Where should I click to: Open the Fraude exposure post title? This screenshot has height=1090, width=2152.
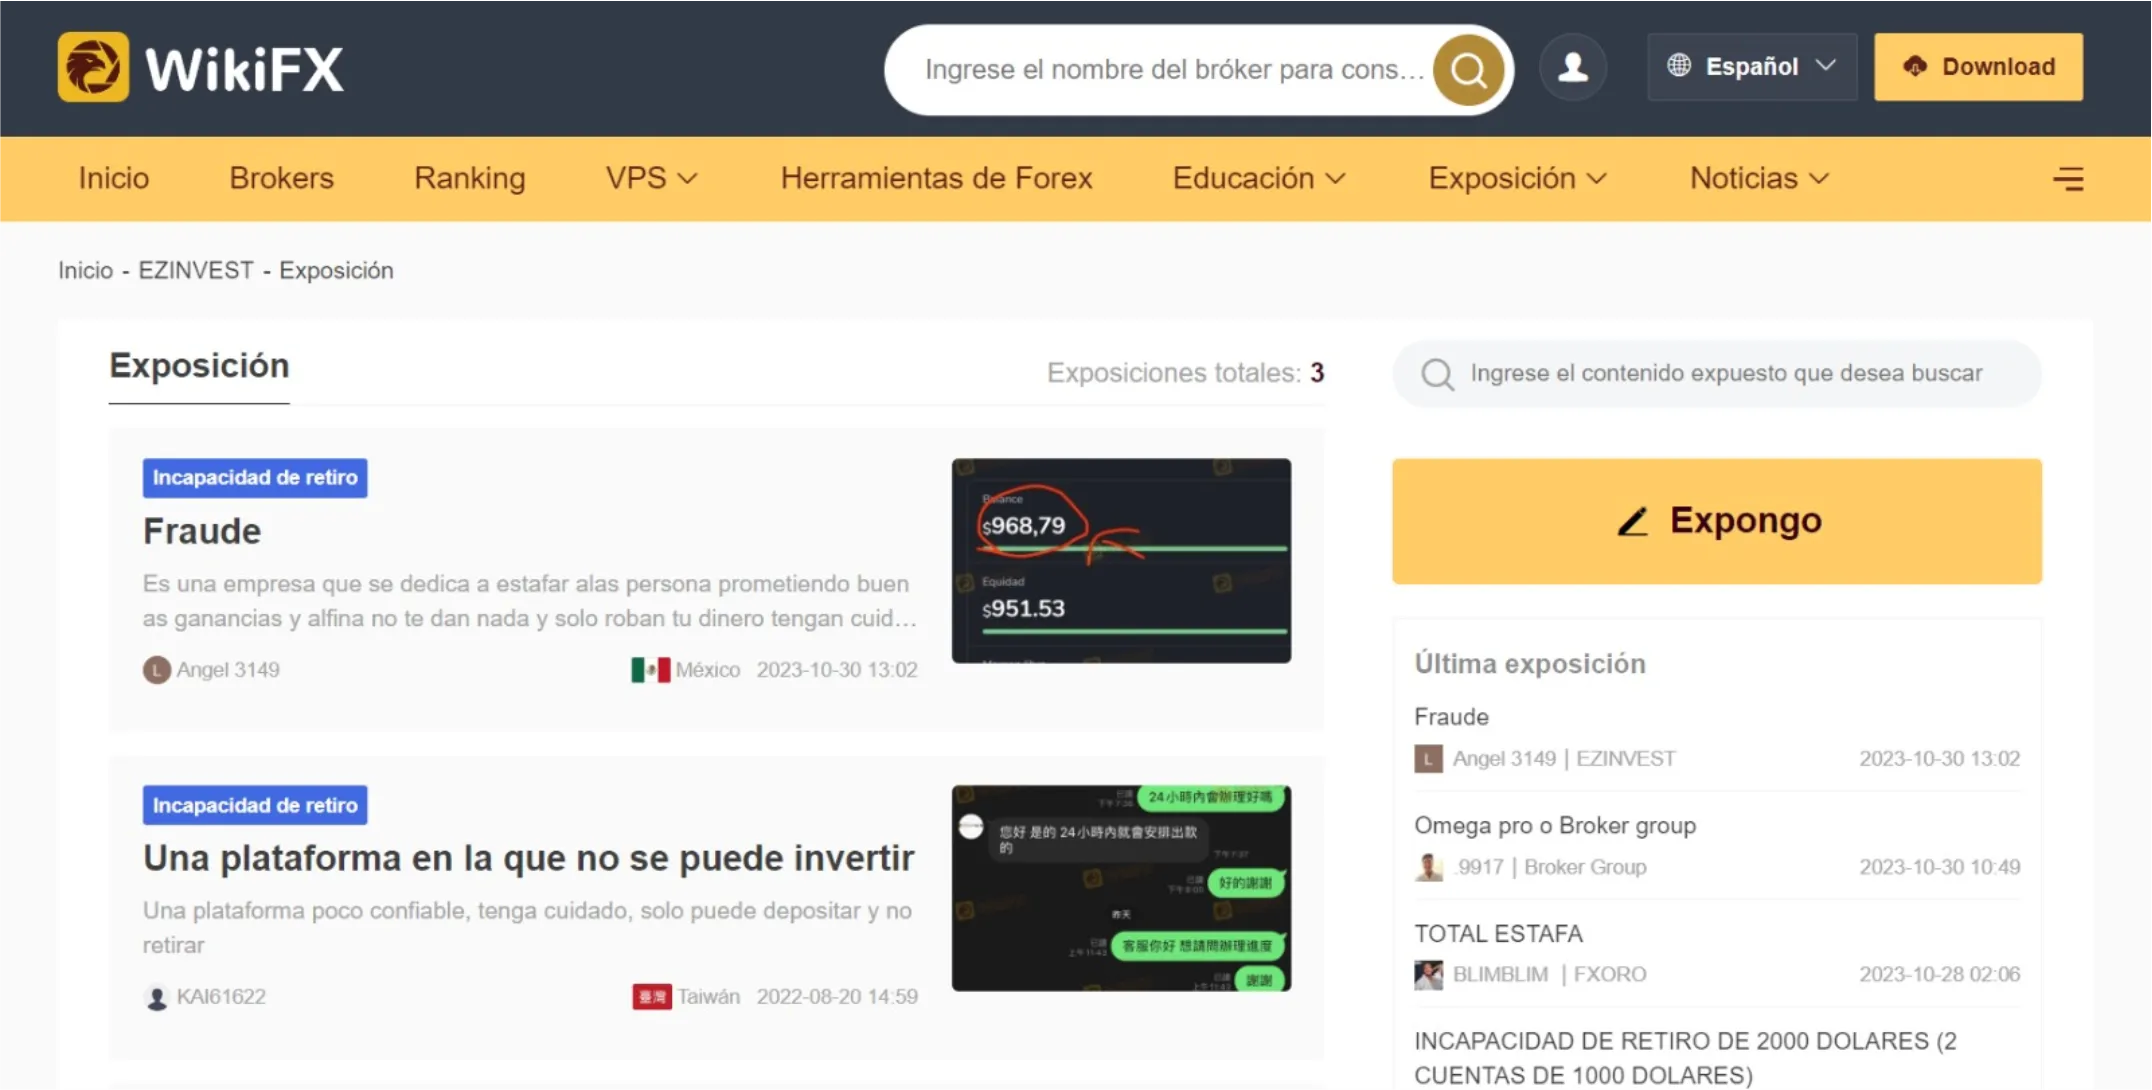(x=202, y=532)
